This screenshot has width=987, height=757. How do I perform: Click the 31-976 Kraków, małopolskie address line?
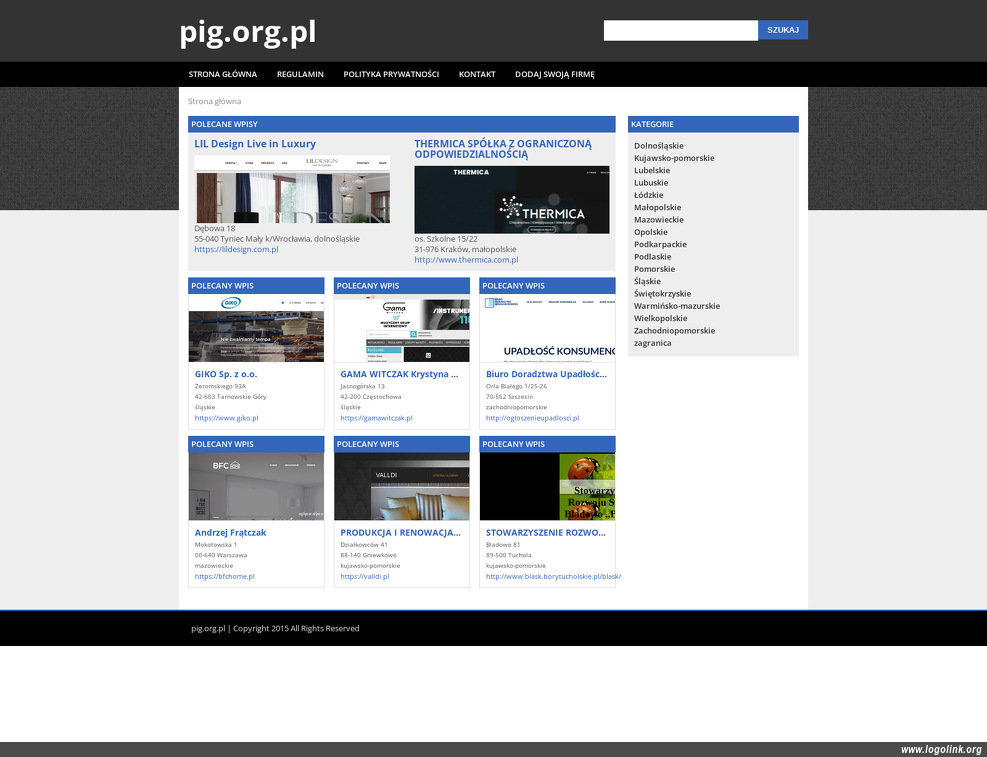[465, 249]
